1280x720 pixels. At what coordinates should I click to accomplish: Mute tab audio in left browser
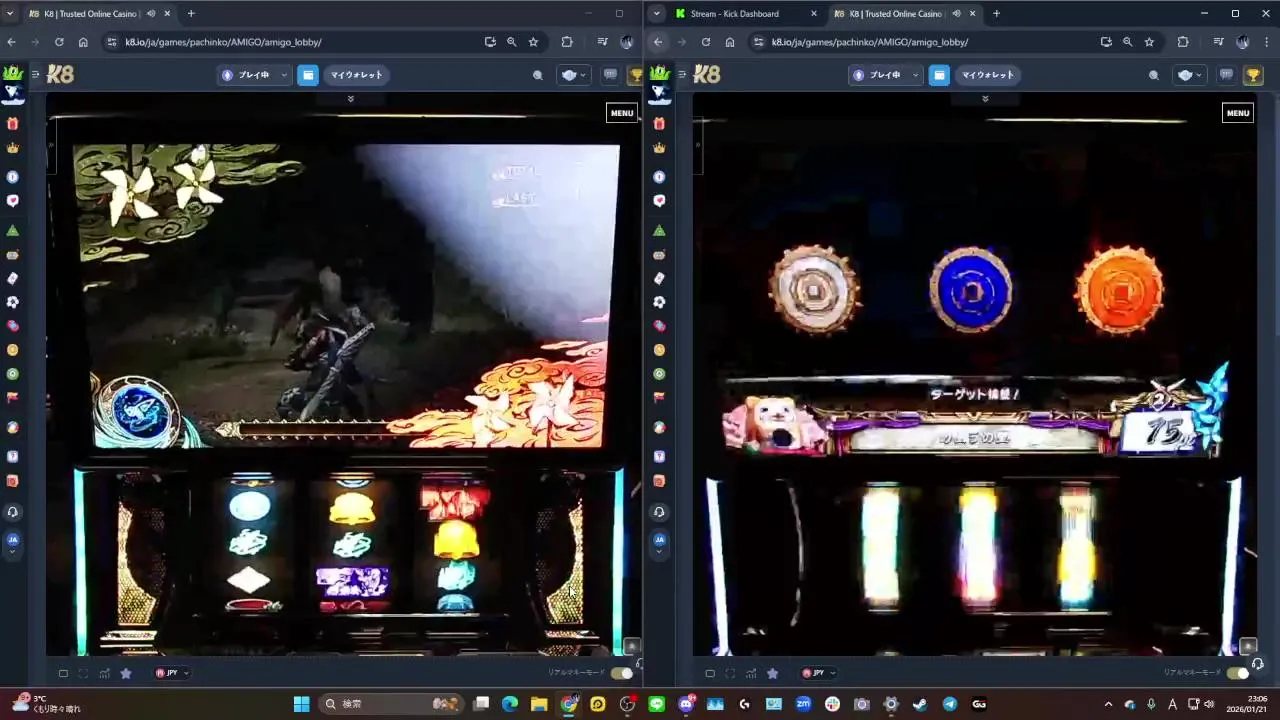[x=151, y=14]
